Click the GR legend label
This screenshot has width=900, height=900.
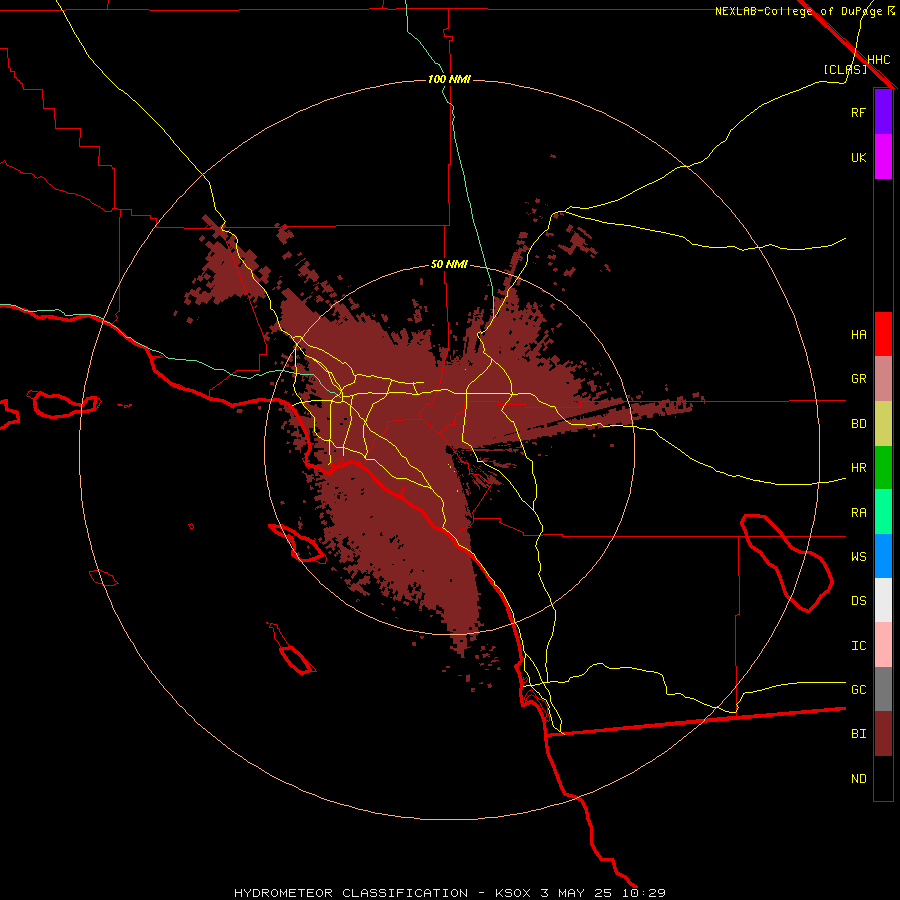[858, 379]
